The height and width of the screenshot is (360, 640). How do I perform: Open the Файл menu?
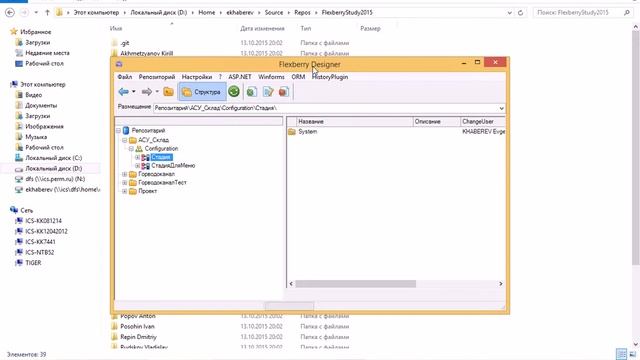(x=124, y=77)
